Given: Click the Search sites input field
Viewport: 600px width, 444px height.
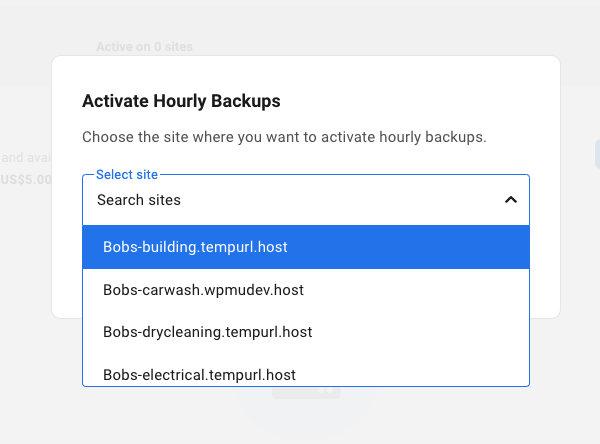Looking at the screenshot, I should pyautogui.click(x=290, y=200).
